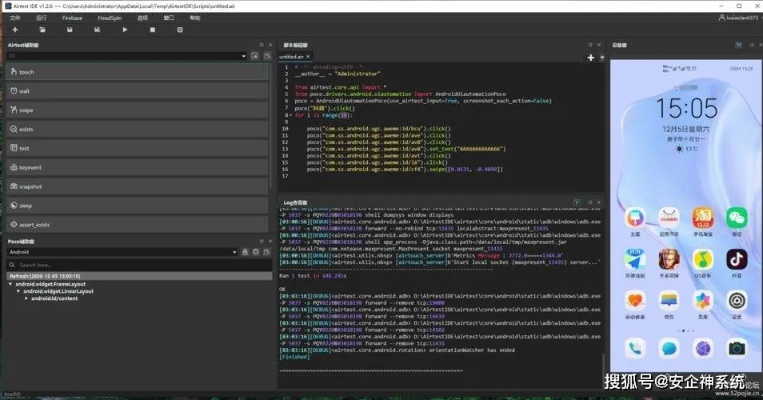Switch to the untitled.air script tab
The height and width of the screenshot is (400, 763).
coord(292,57)
